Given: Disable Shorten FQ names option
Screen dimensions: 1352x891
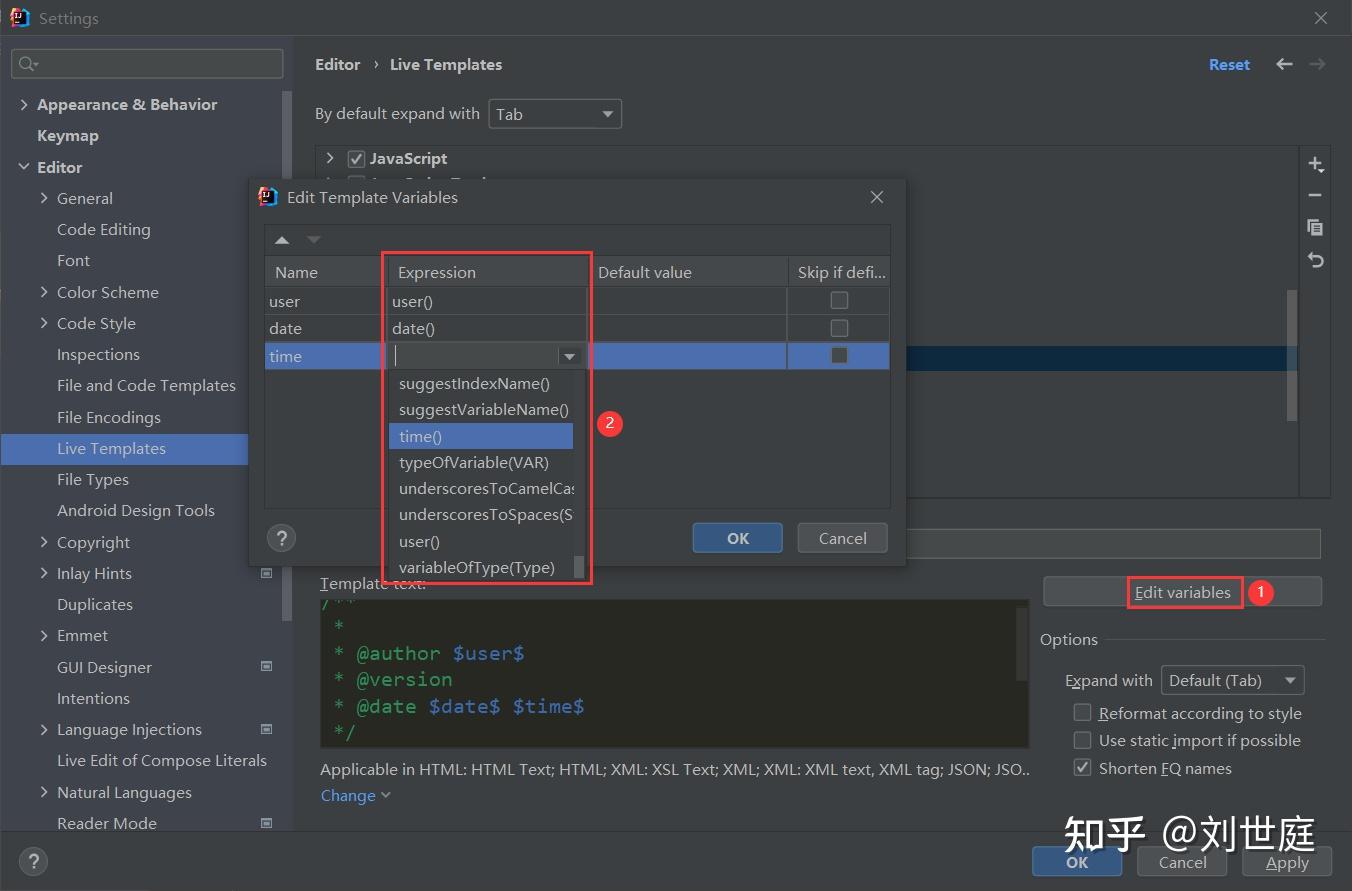Looking at the screenshot, I should point(1082,768).
